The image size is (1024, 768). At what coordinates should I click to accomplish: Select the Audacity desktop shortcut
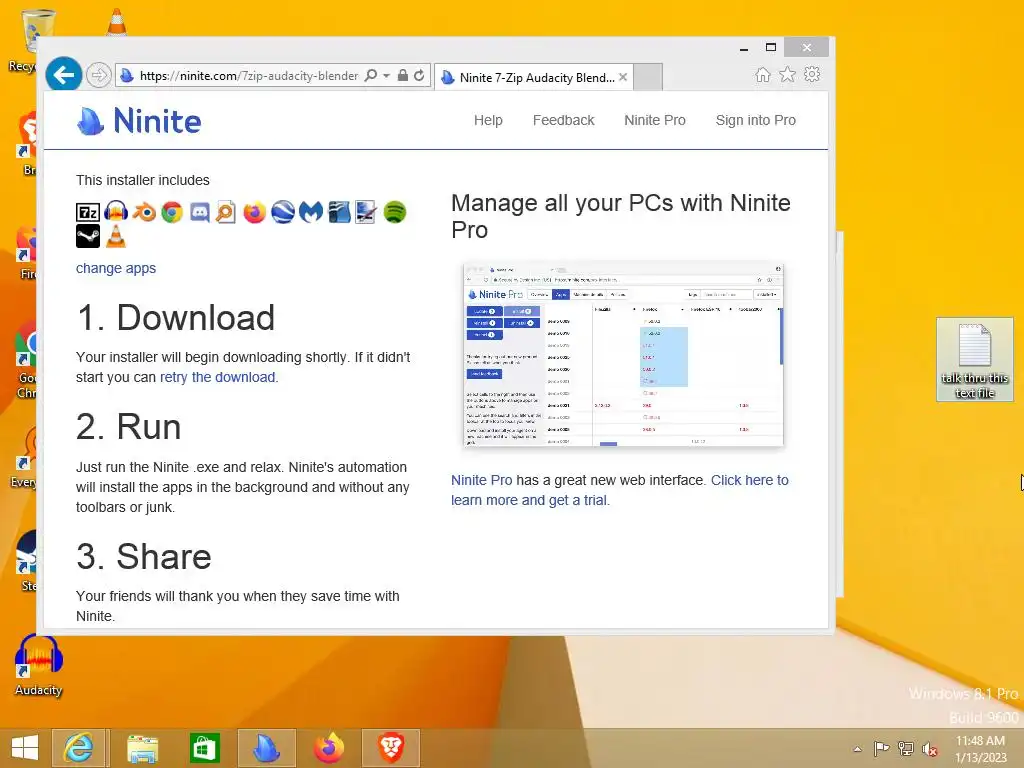pos(39,666)
